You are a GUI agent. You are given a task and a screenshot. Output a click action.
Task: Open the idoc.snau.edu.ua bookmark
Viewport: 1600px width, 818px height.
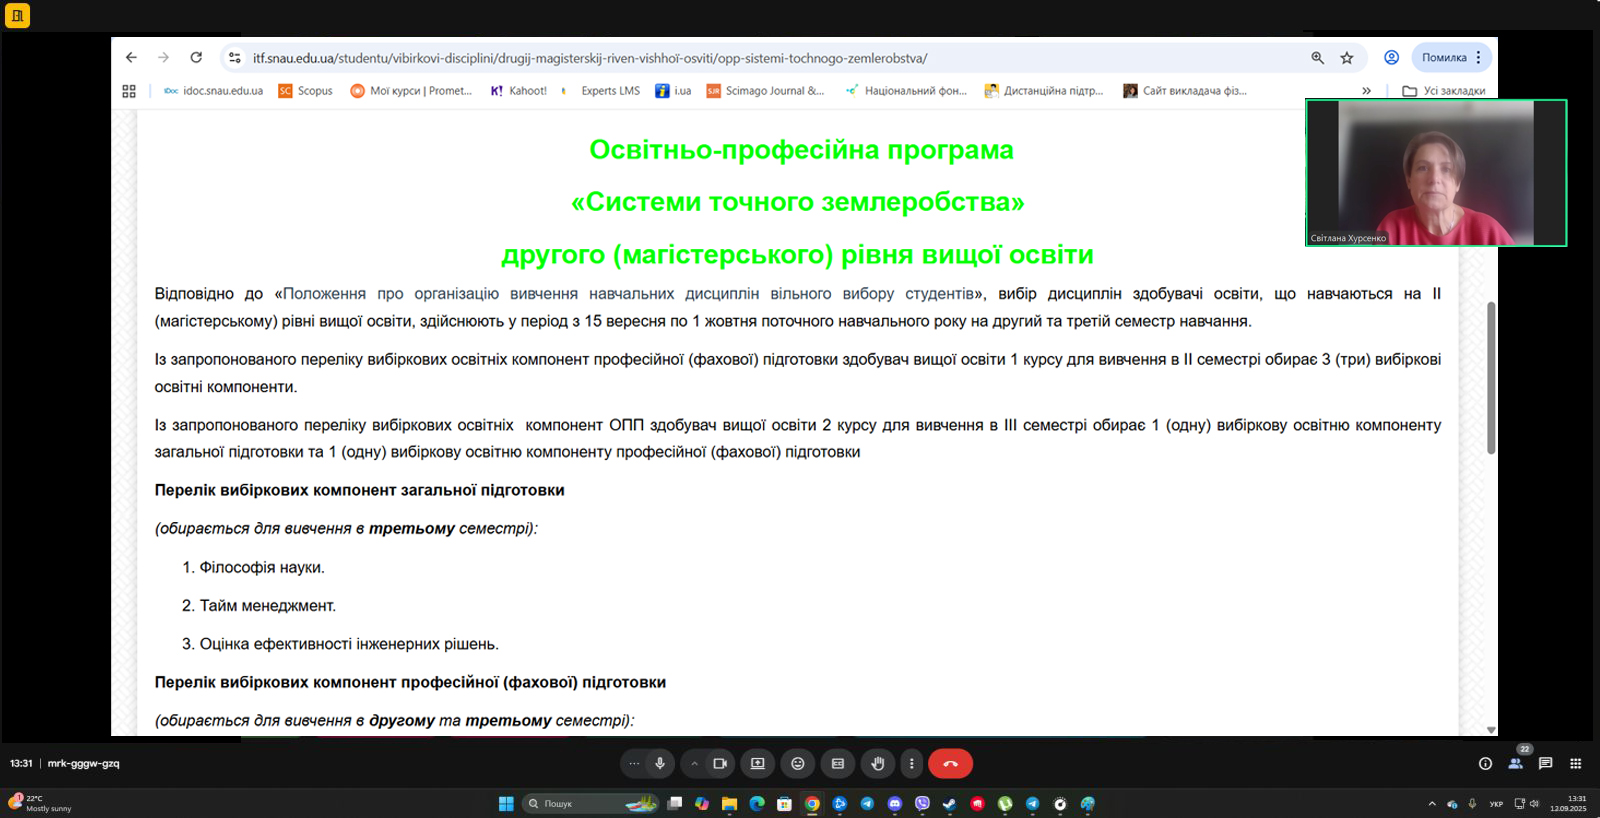click(213, 91)
